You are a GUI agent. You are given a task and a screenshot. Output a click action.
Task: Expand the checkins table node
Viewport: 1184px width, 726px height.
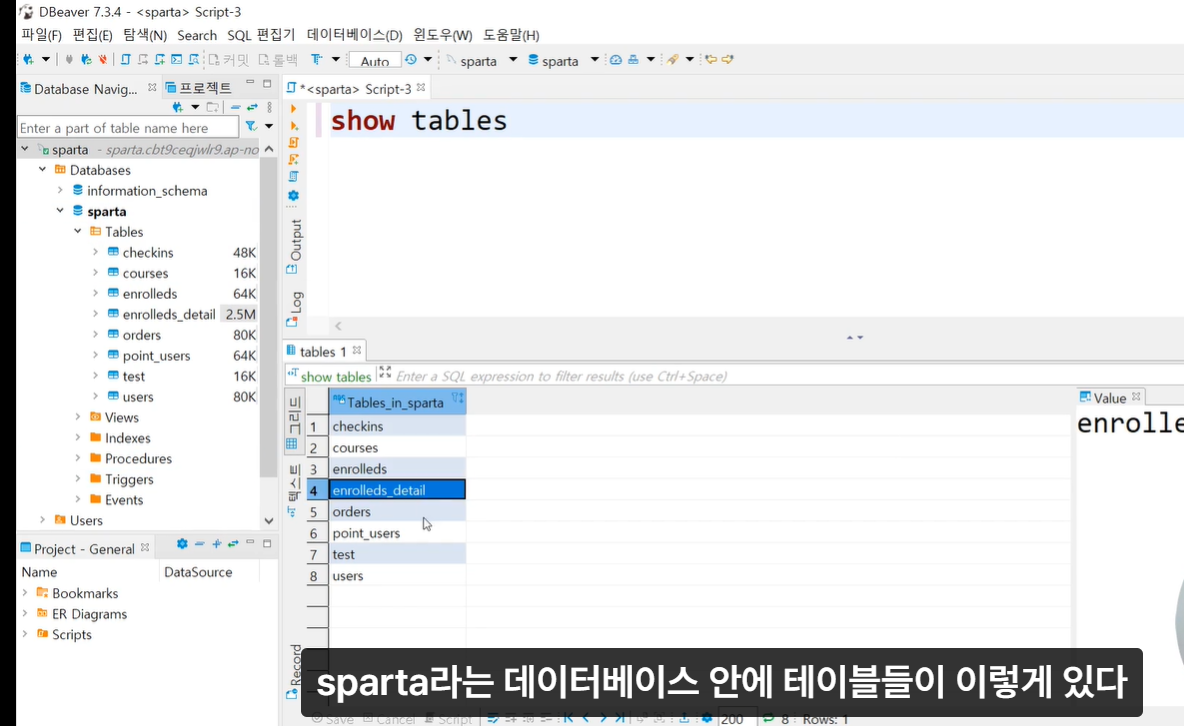tap(95, 252)
